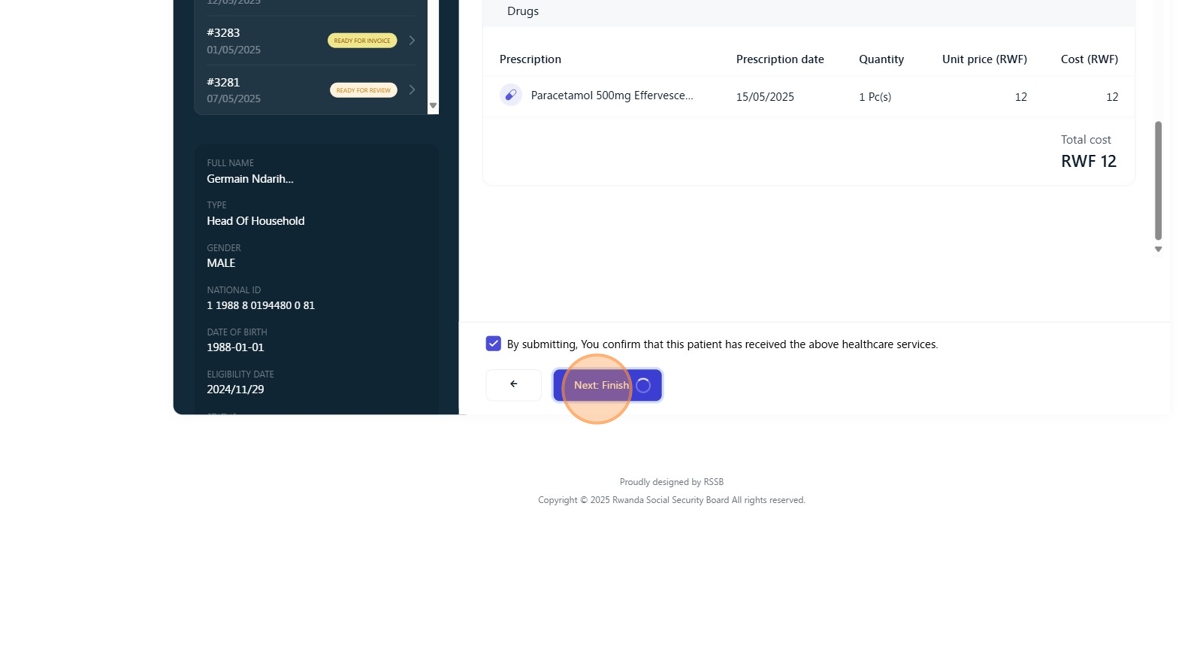Click the main panel scroll down arrow
This screenshot has width=1200, height=670.
coord(1158,249)
